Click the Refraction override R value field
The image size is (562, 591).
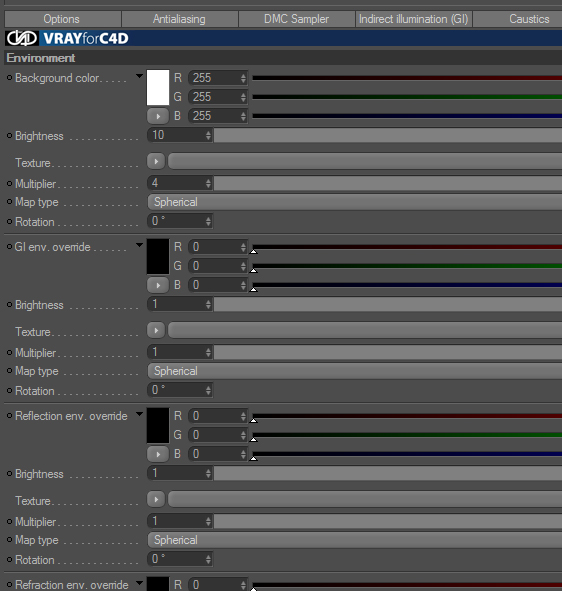pos(217,584)
